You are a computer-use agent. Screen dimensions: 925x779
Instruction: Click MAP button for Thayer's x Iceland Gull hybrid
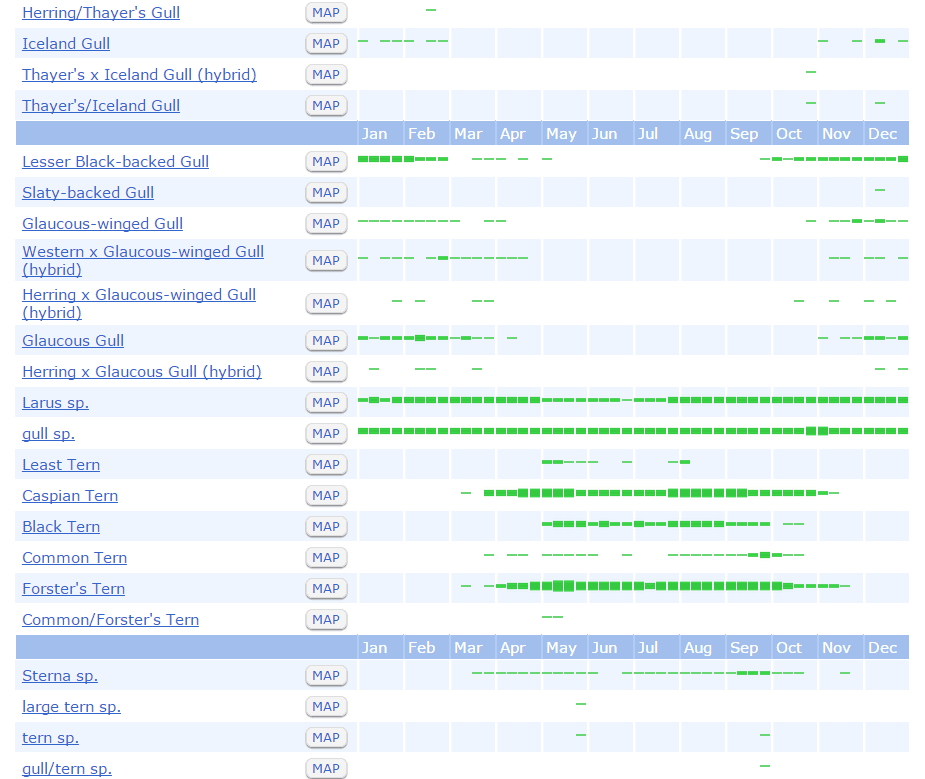pyautogui.click(x=326, y=75)
